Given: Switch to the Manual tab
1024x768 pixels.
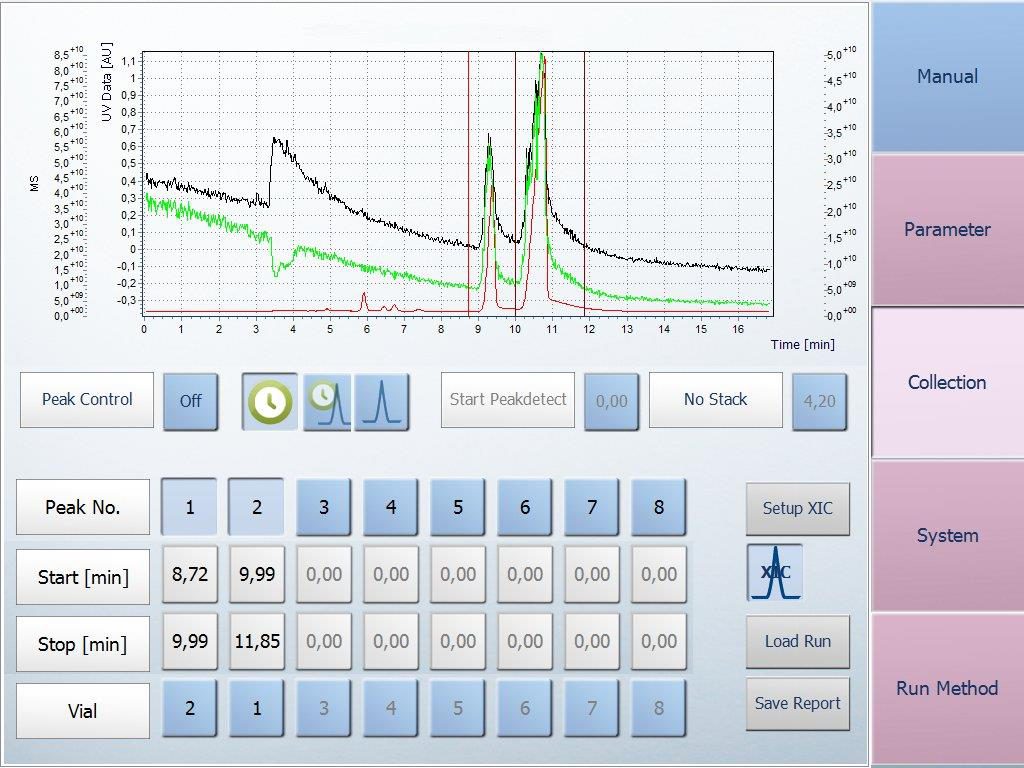Looking at the screenshot, I should [x=947, y=77].
